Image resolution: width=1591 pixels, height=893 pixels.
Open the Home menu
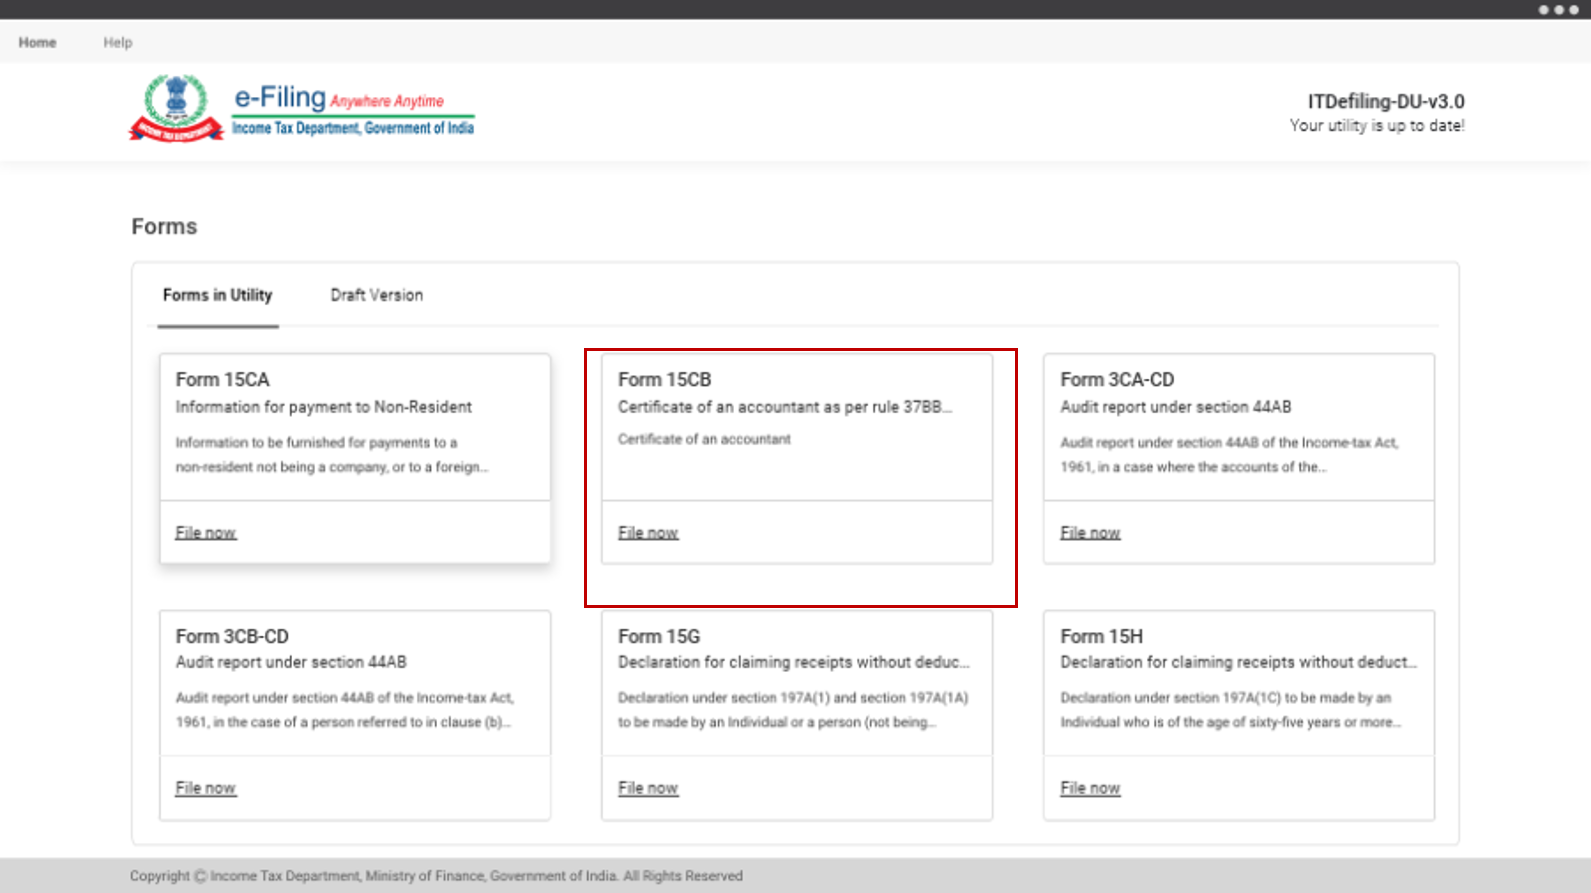(37, 42)
